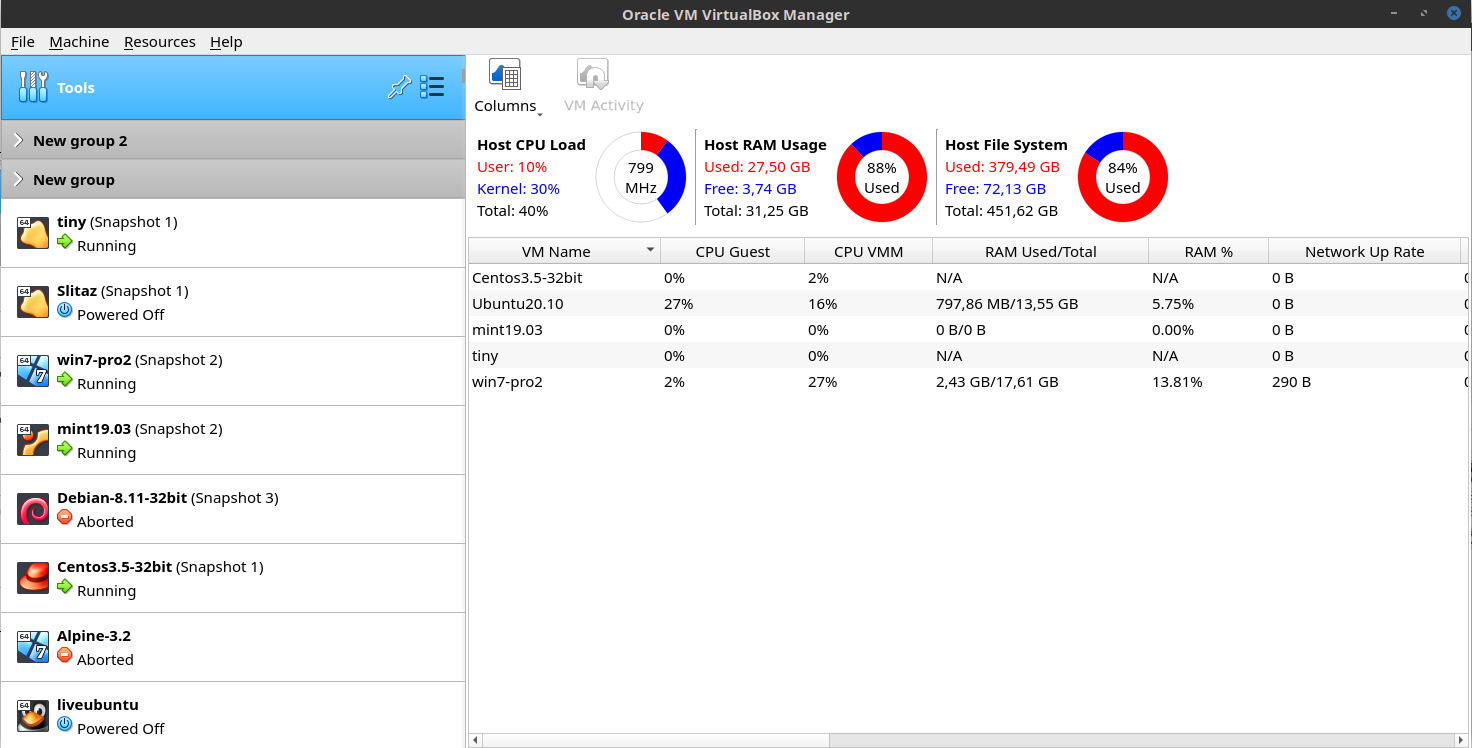This screenshot has height=748, width=1472.
Task: Click the win7-pro2 table row name
Action: click(507, 382)
